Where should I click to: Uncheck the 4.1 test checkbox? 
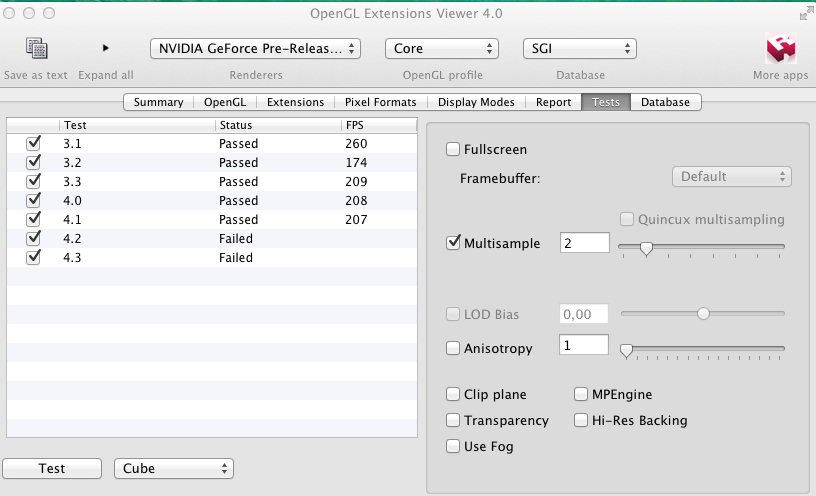[33, 219]
